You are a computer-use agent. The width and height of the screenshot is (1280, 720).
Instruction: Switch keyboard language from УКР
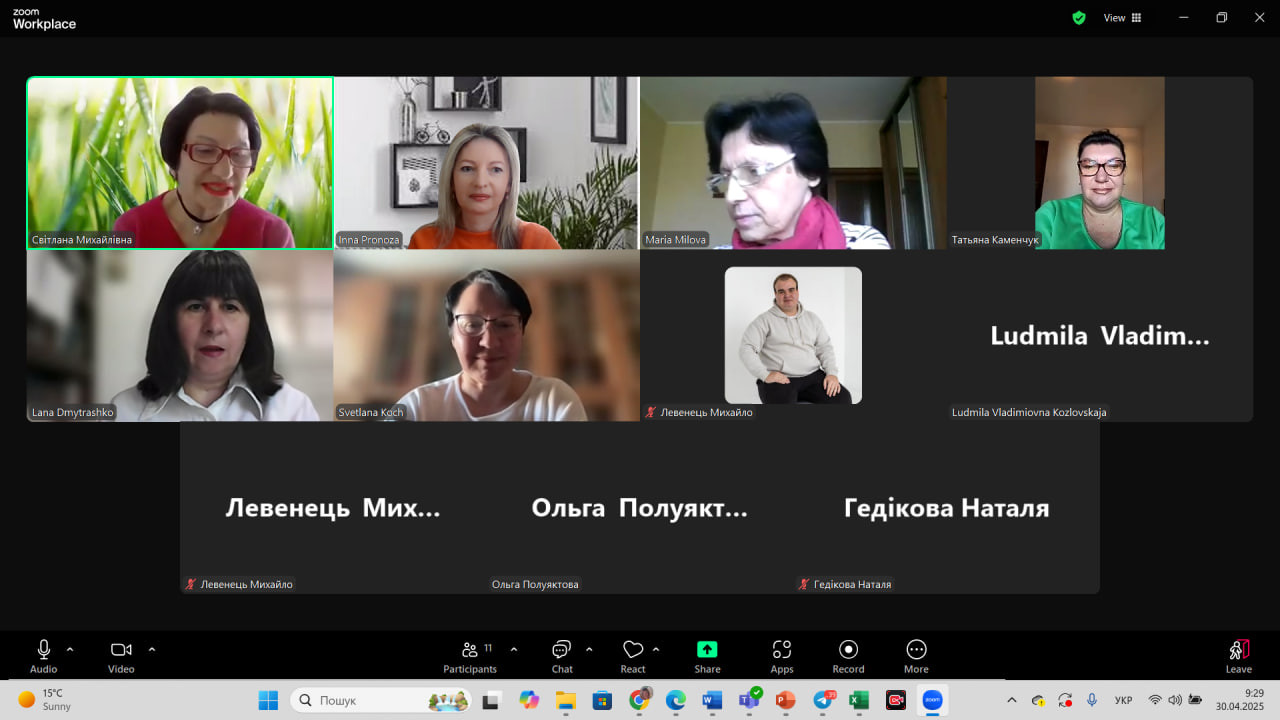click(1123, 700)
